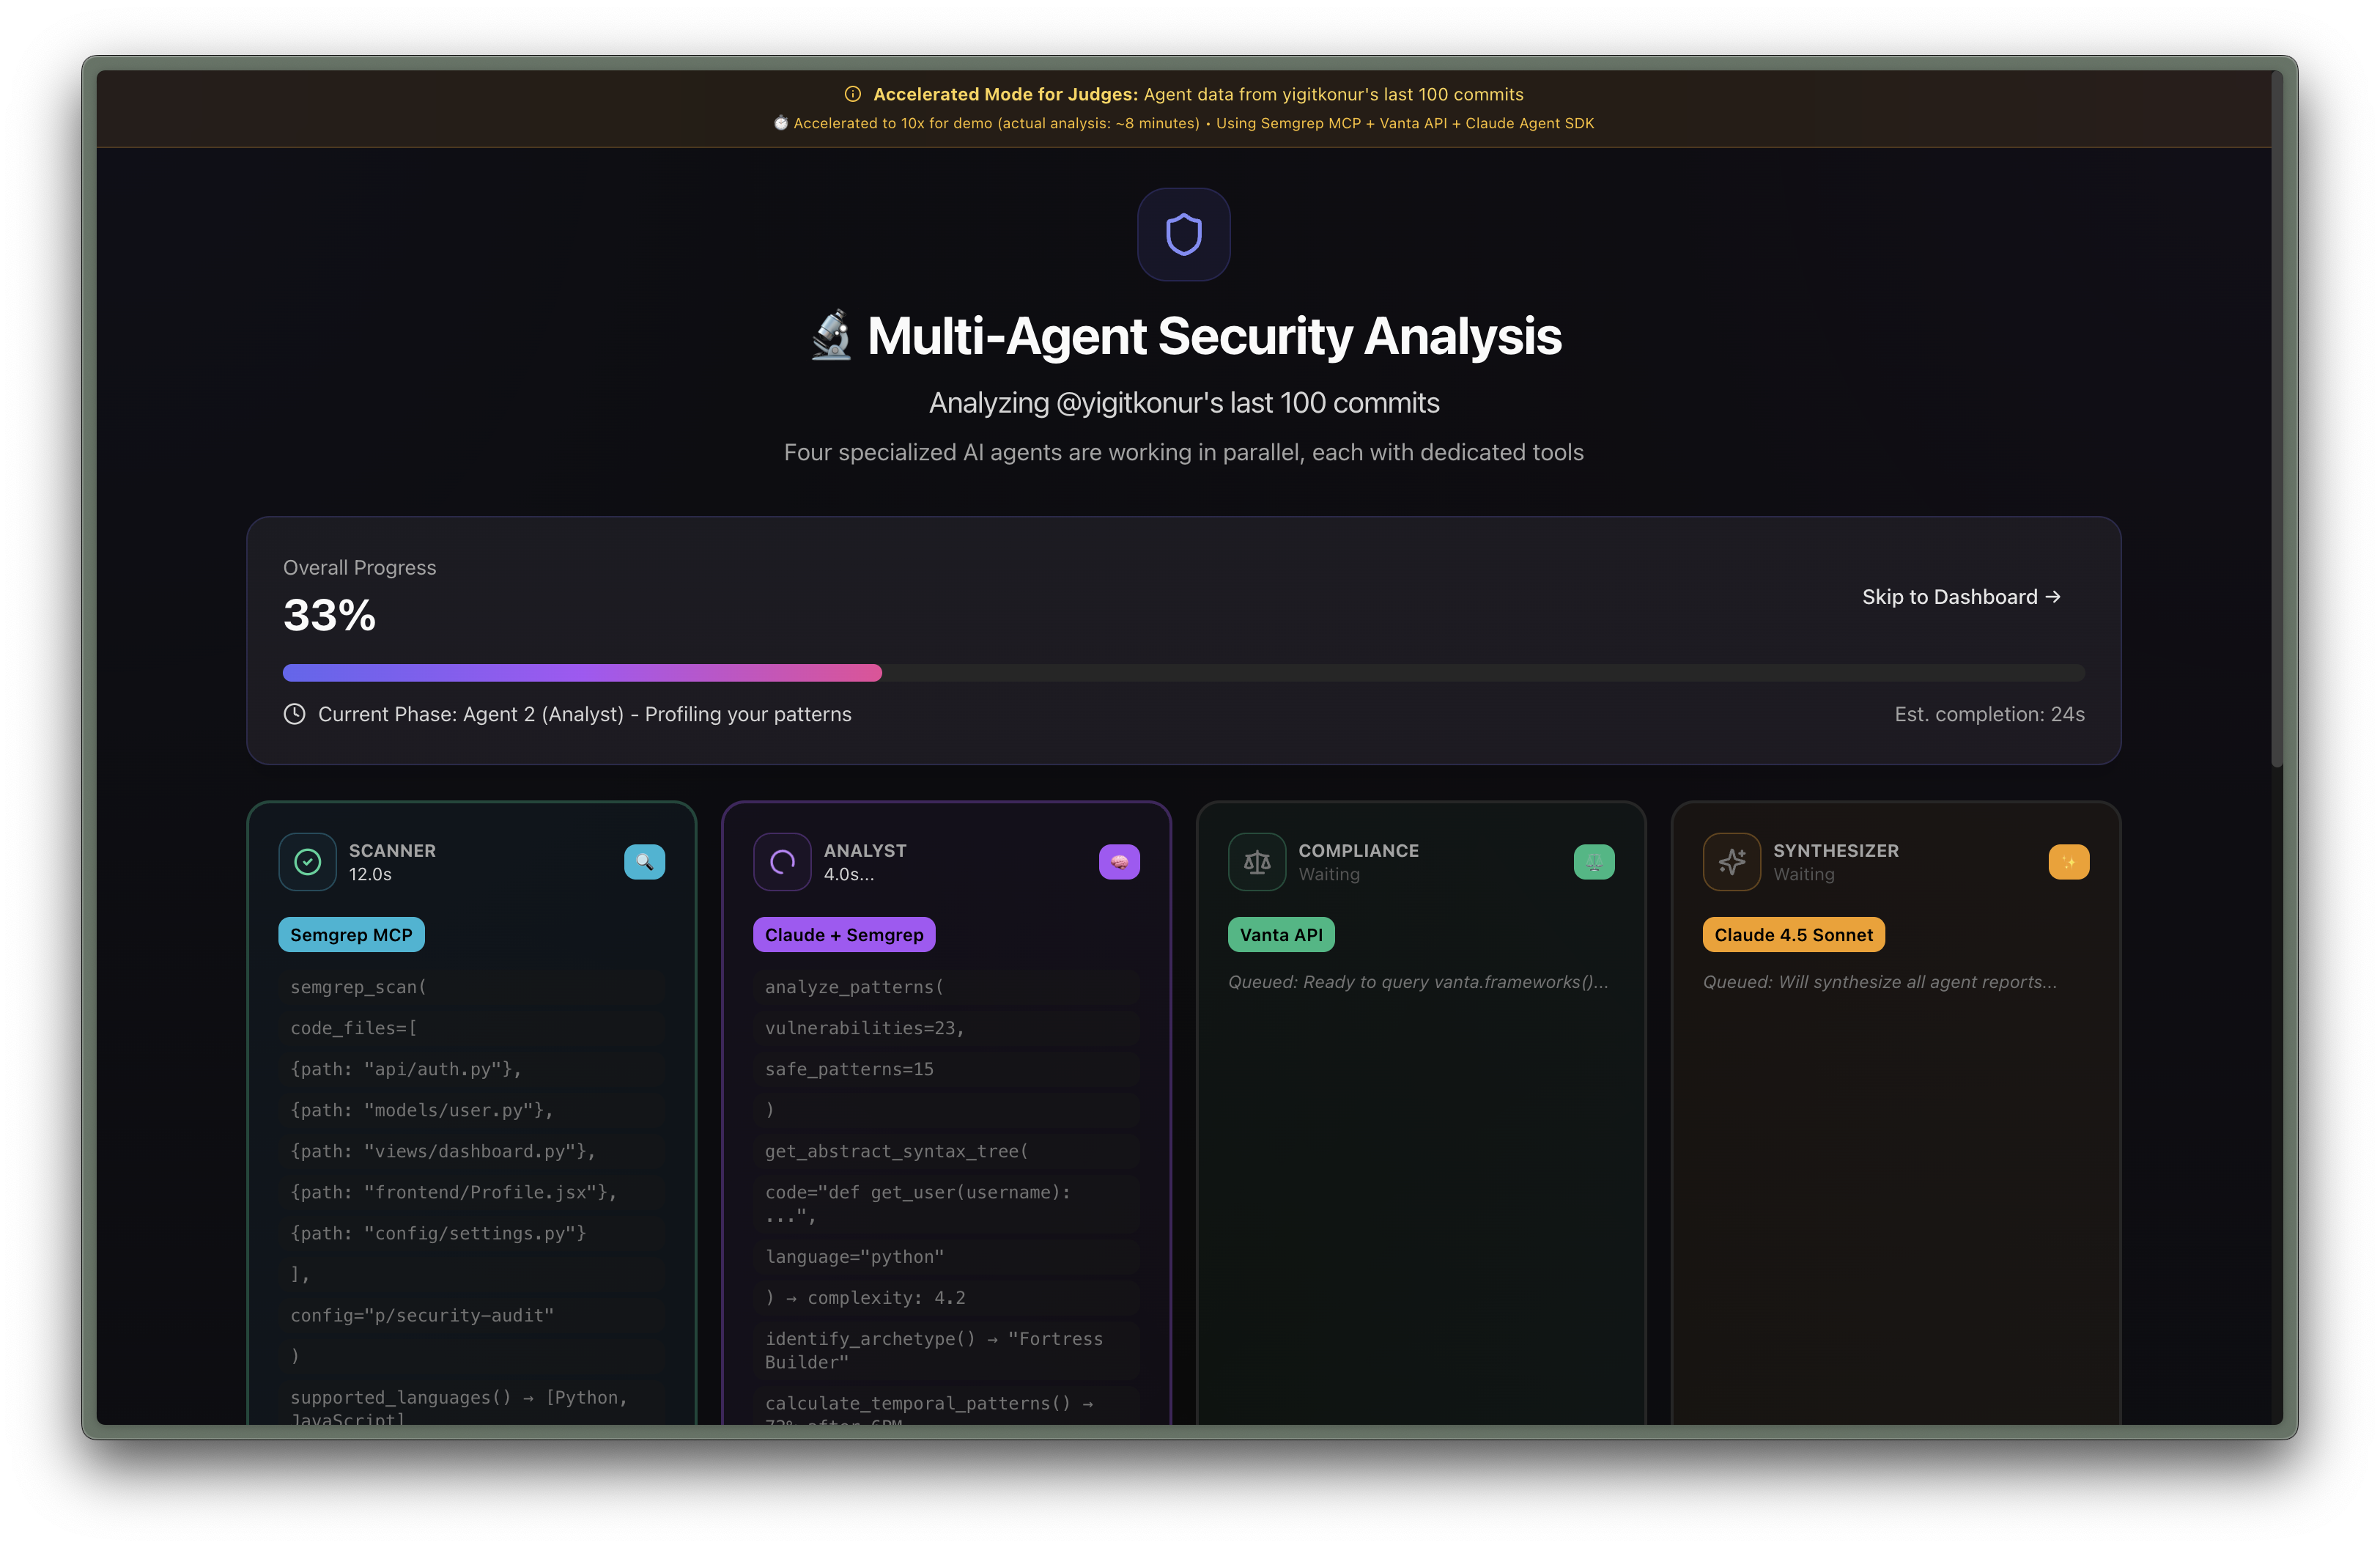Click the Claude + Semgrep tag
The height and width of the screenshot is (1548, 2380).
coord(844,935)
